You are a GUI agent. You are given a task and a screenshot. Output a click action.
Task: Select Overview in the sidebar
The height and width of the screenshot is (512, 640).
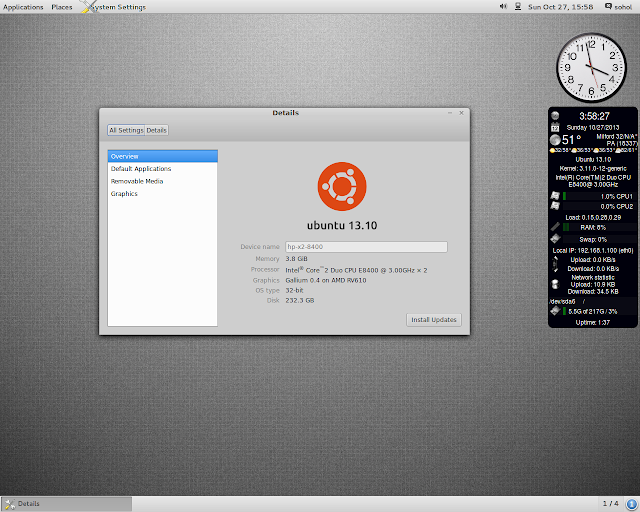pyautogui.click(x=162, y=156)
